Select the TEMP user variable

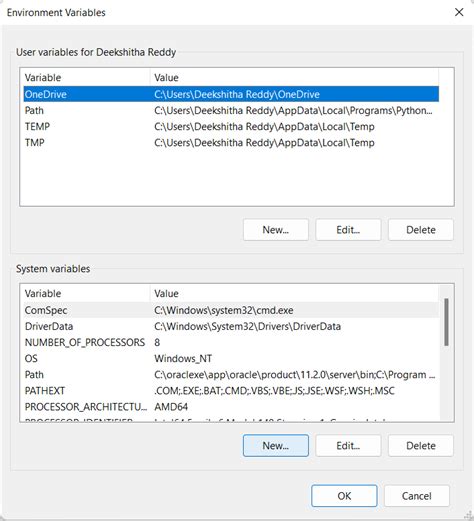231,127
